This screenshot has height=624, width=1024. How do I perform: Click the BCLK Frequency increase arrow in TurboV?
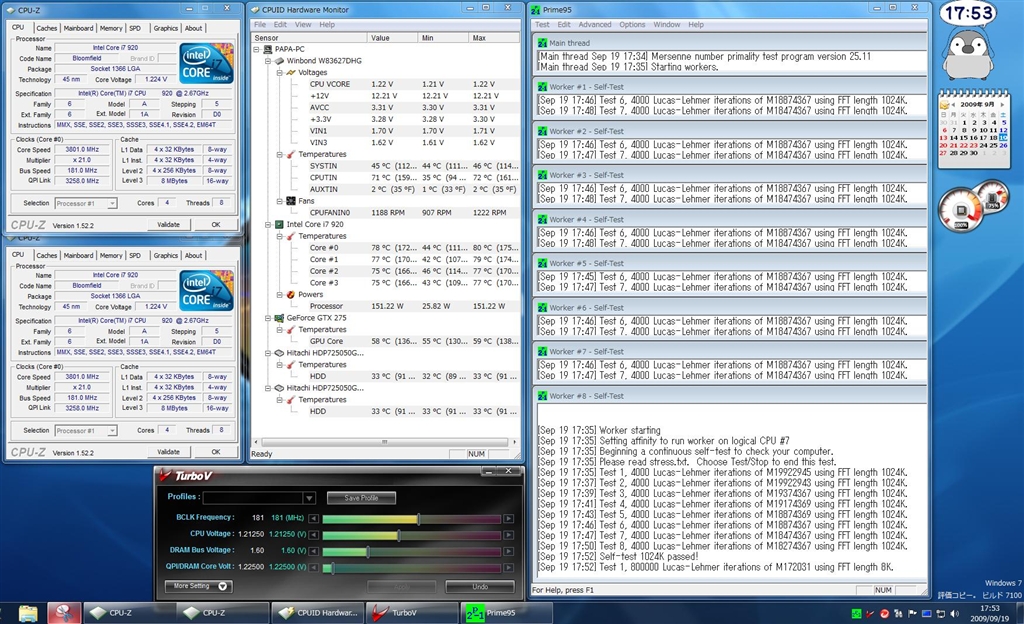click(x=508, y=519)
